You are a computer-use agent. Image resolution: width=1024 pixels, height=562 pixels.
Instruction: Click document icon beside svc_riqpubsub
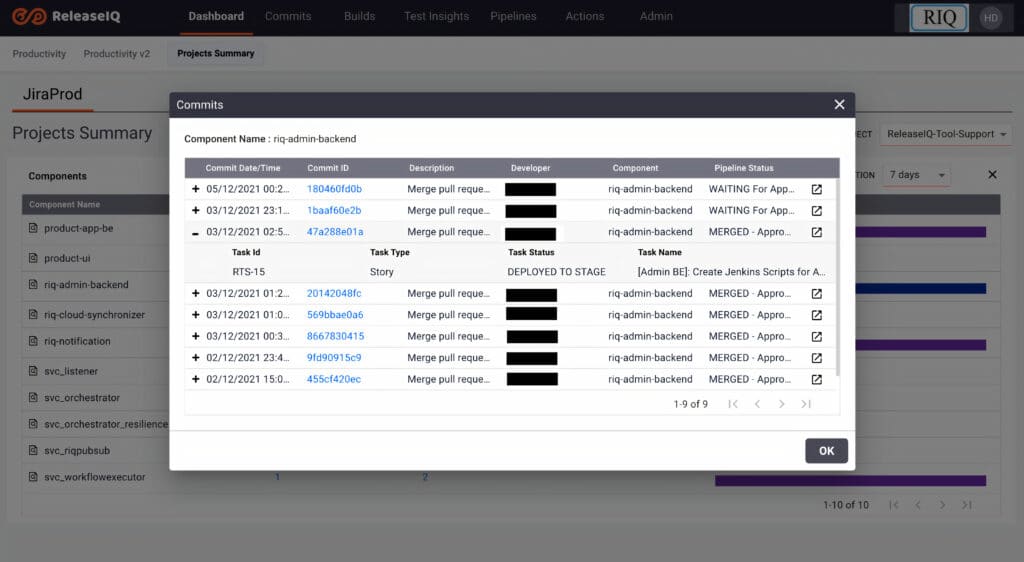tap(33, 450)
